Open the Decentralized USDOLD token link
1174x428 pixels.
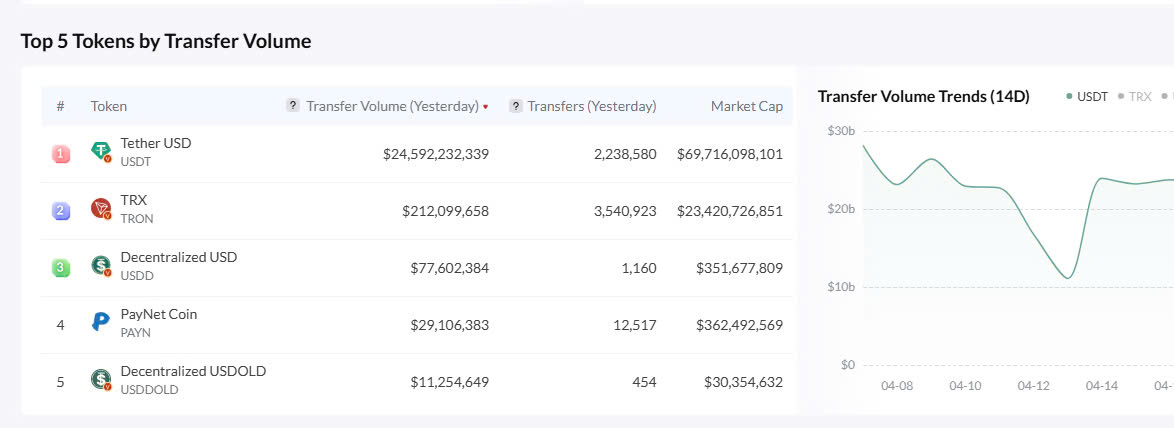coord(193,371)
